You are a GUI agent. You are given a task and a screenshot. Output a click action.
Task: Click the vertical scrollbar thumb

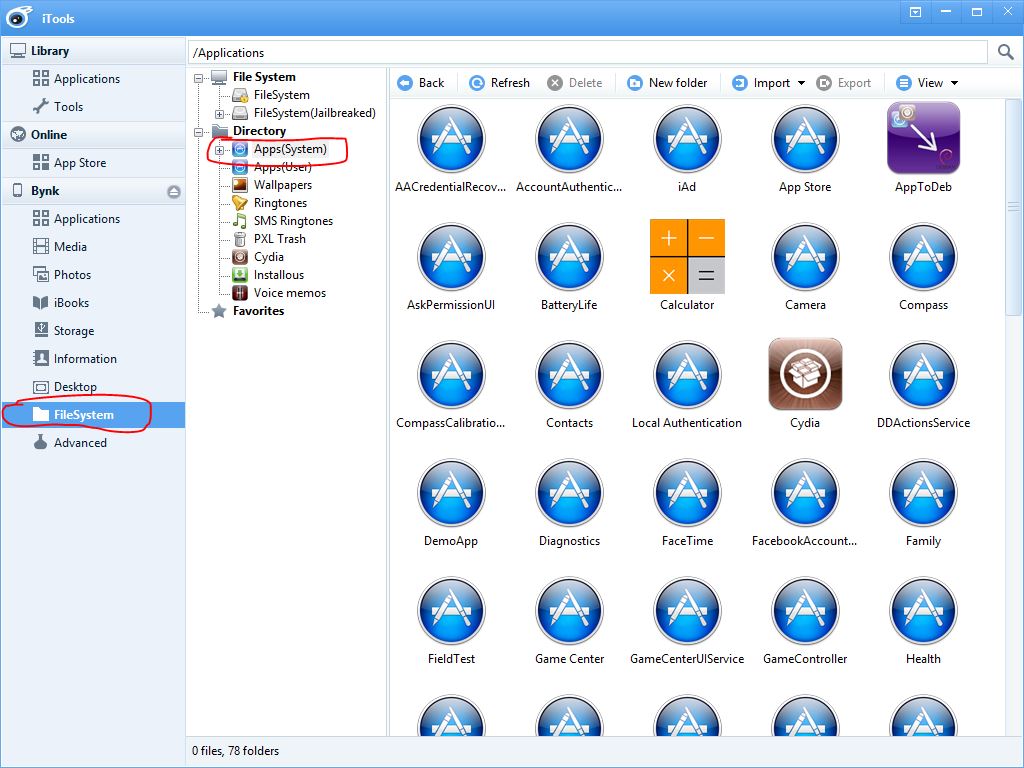(1013, 207)
